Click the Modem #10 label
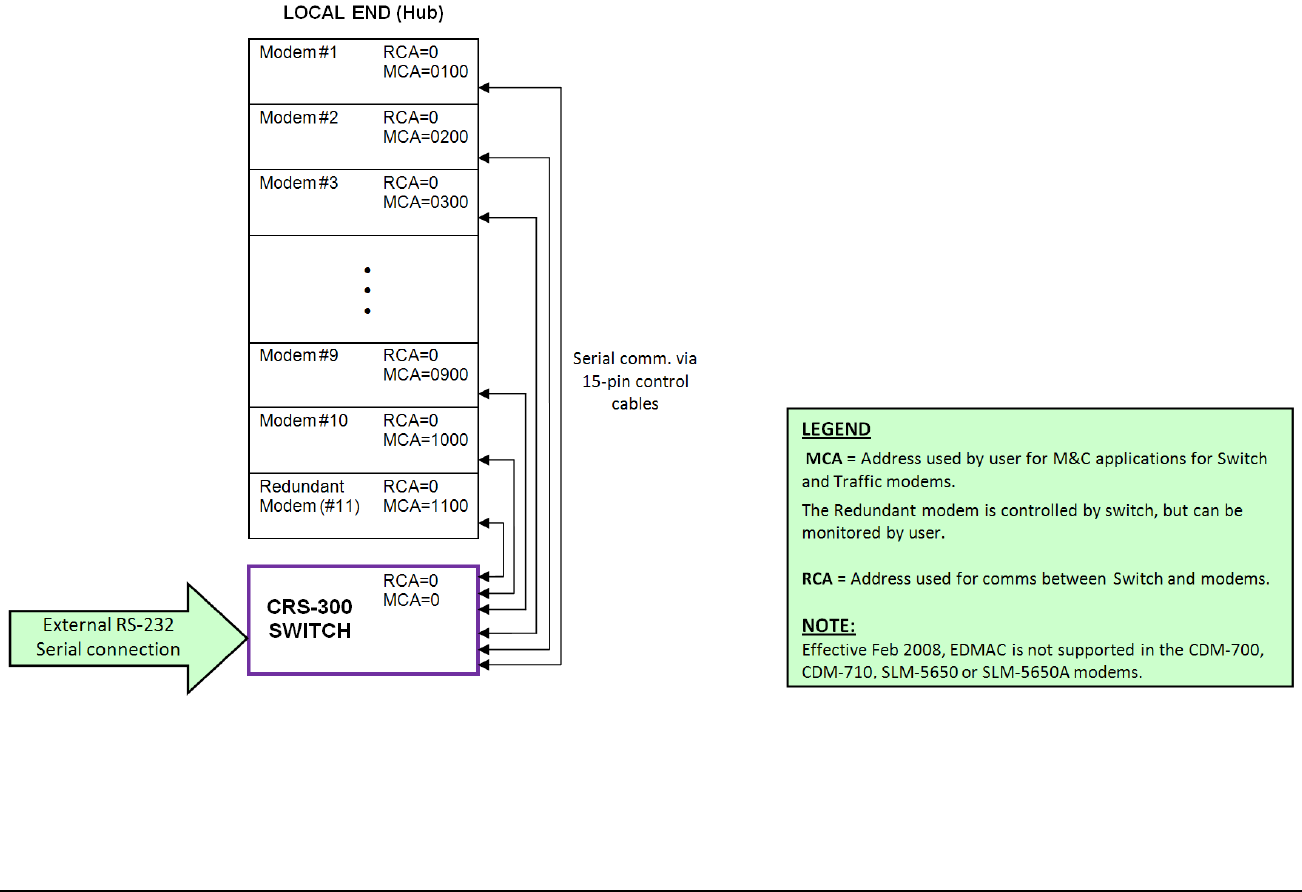 [x=304, y=421]
